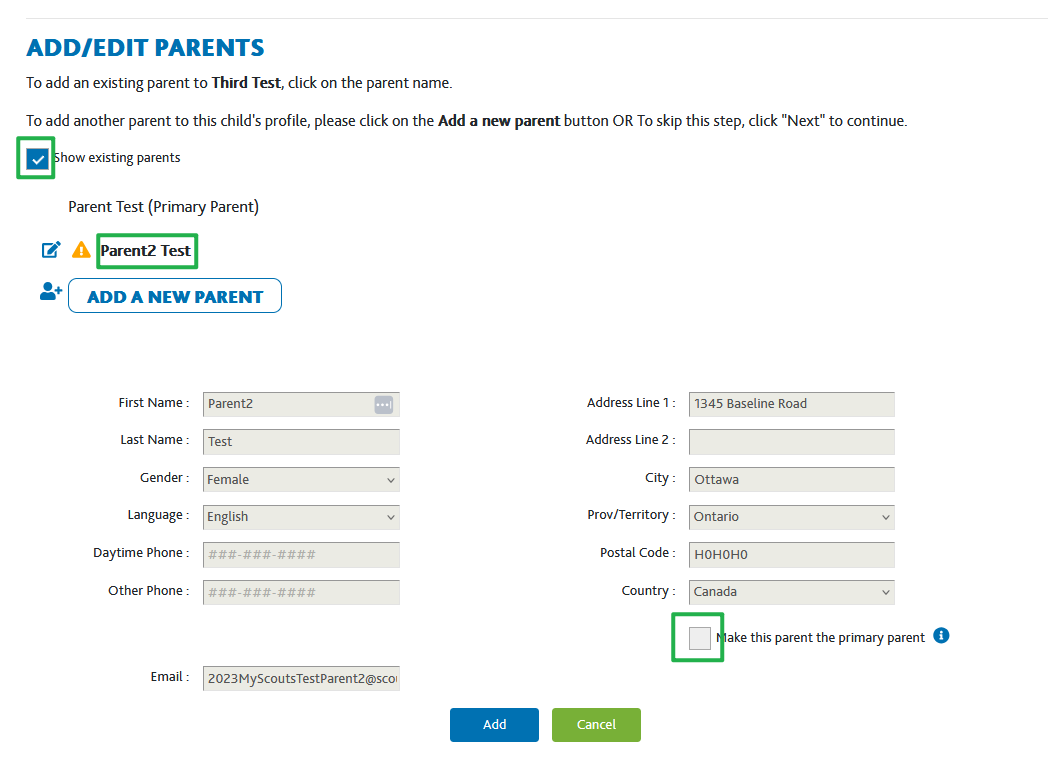Viewport: 1048px width, 773px height.
Task: Uncheck Show existing parents checkbox
Action: tap(37, 159)
